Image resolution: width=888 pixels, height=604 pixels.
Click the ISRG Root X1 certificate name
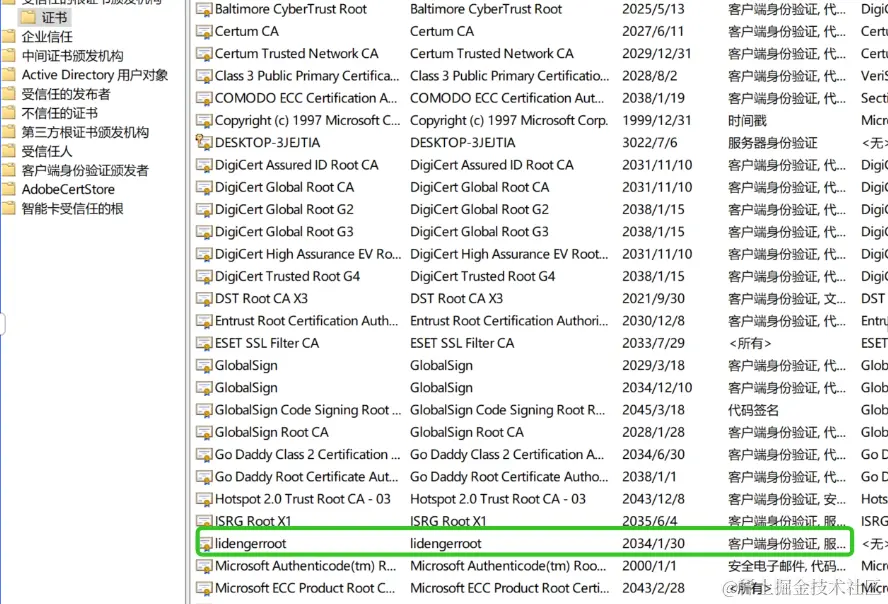click(253, 521)
